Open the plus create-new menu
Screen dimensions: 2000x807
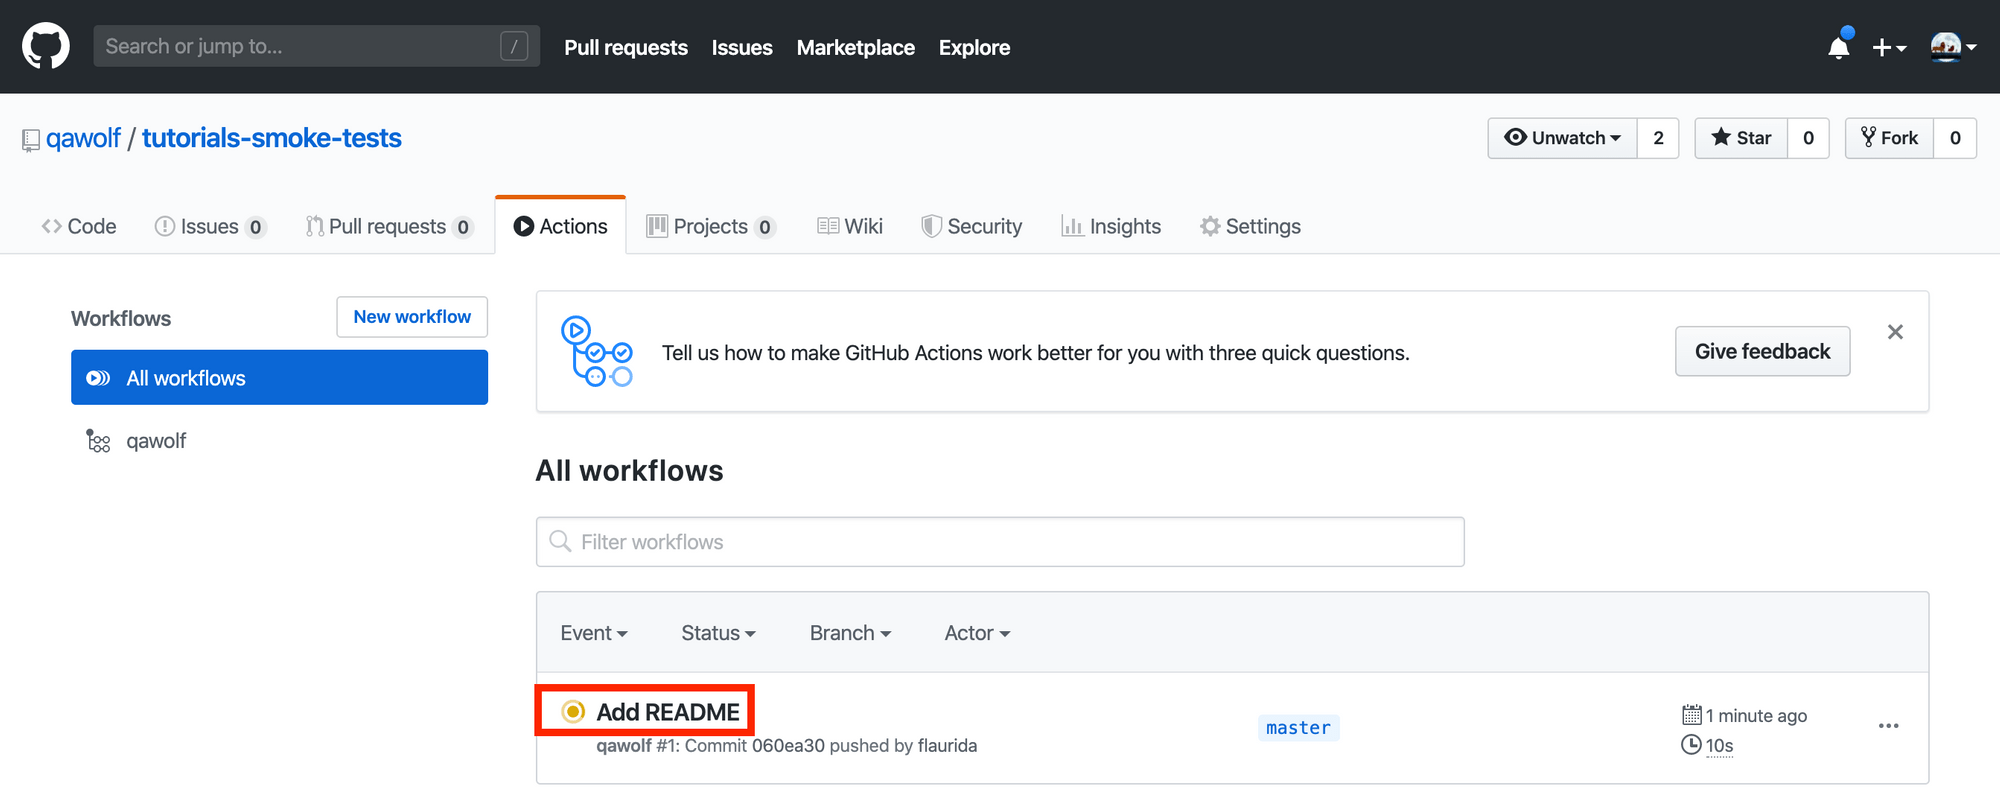click(1889, 47)
